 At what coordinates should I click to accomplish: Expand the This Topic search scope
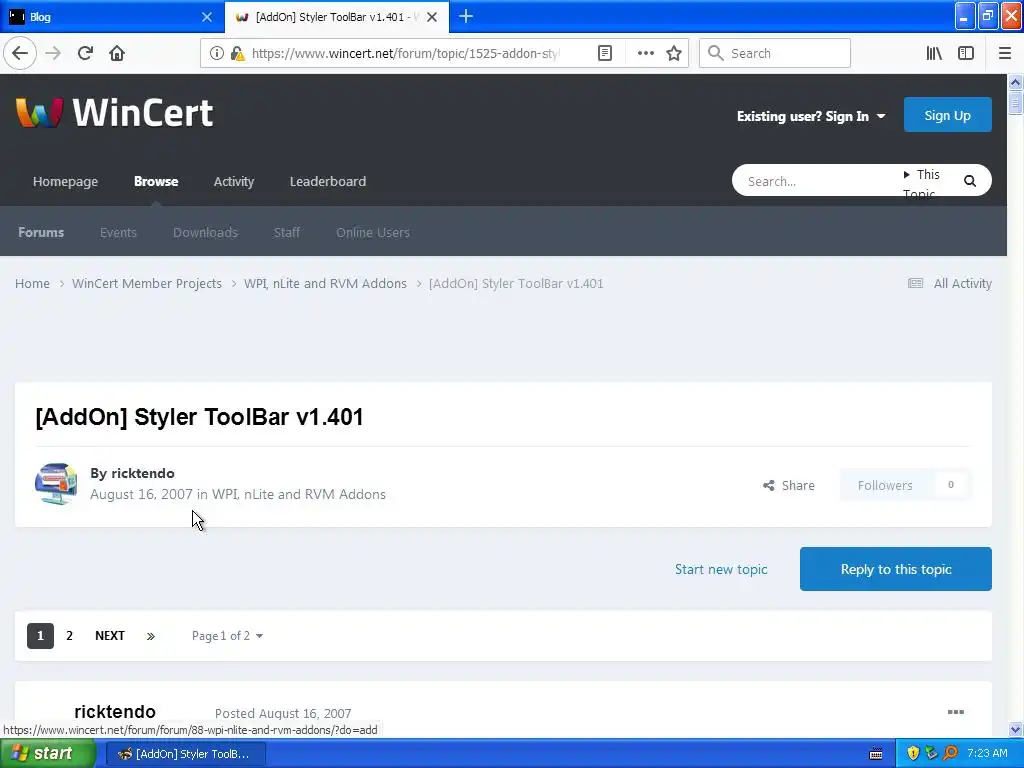coord(921,181)
